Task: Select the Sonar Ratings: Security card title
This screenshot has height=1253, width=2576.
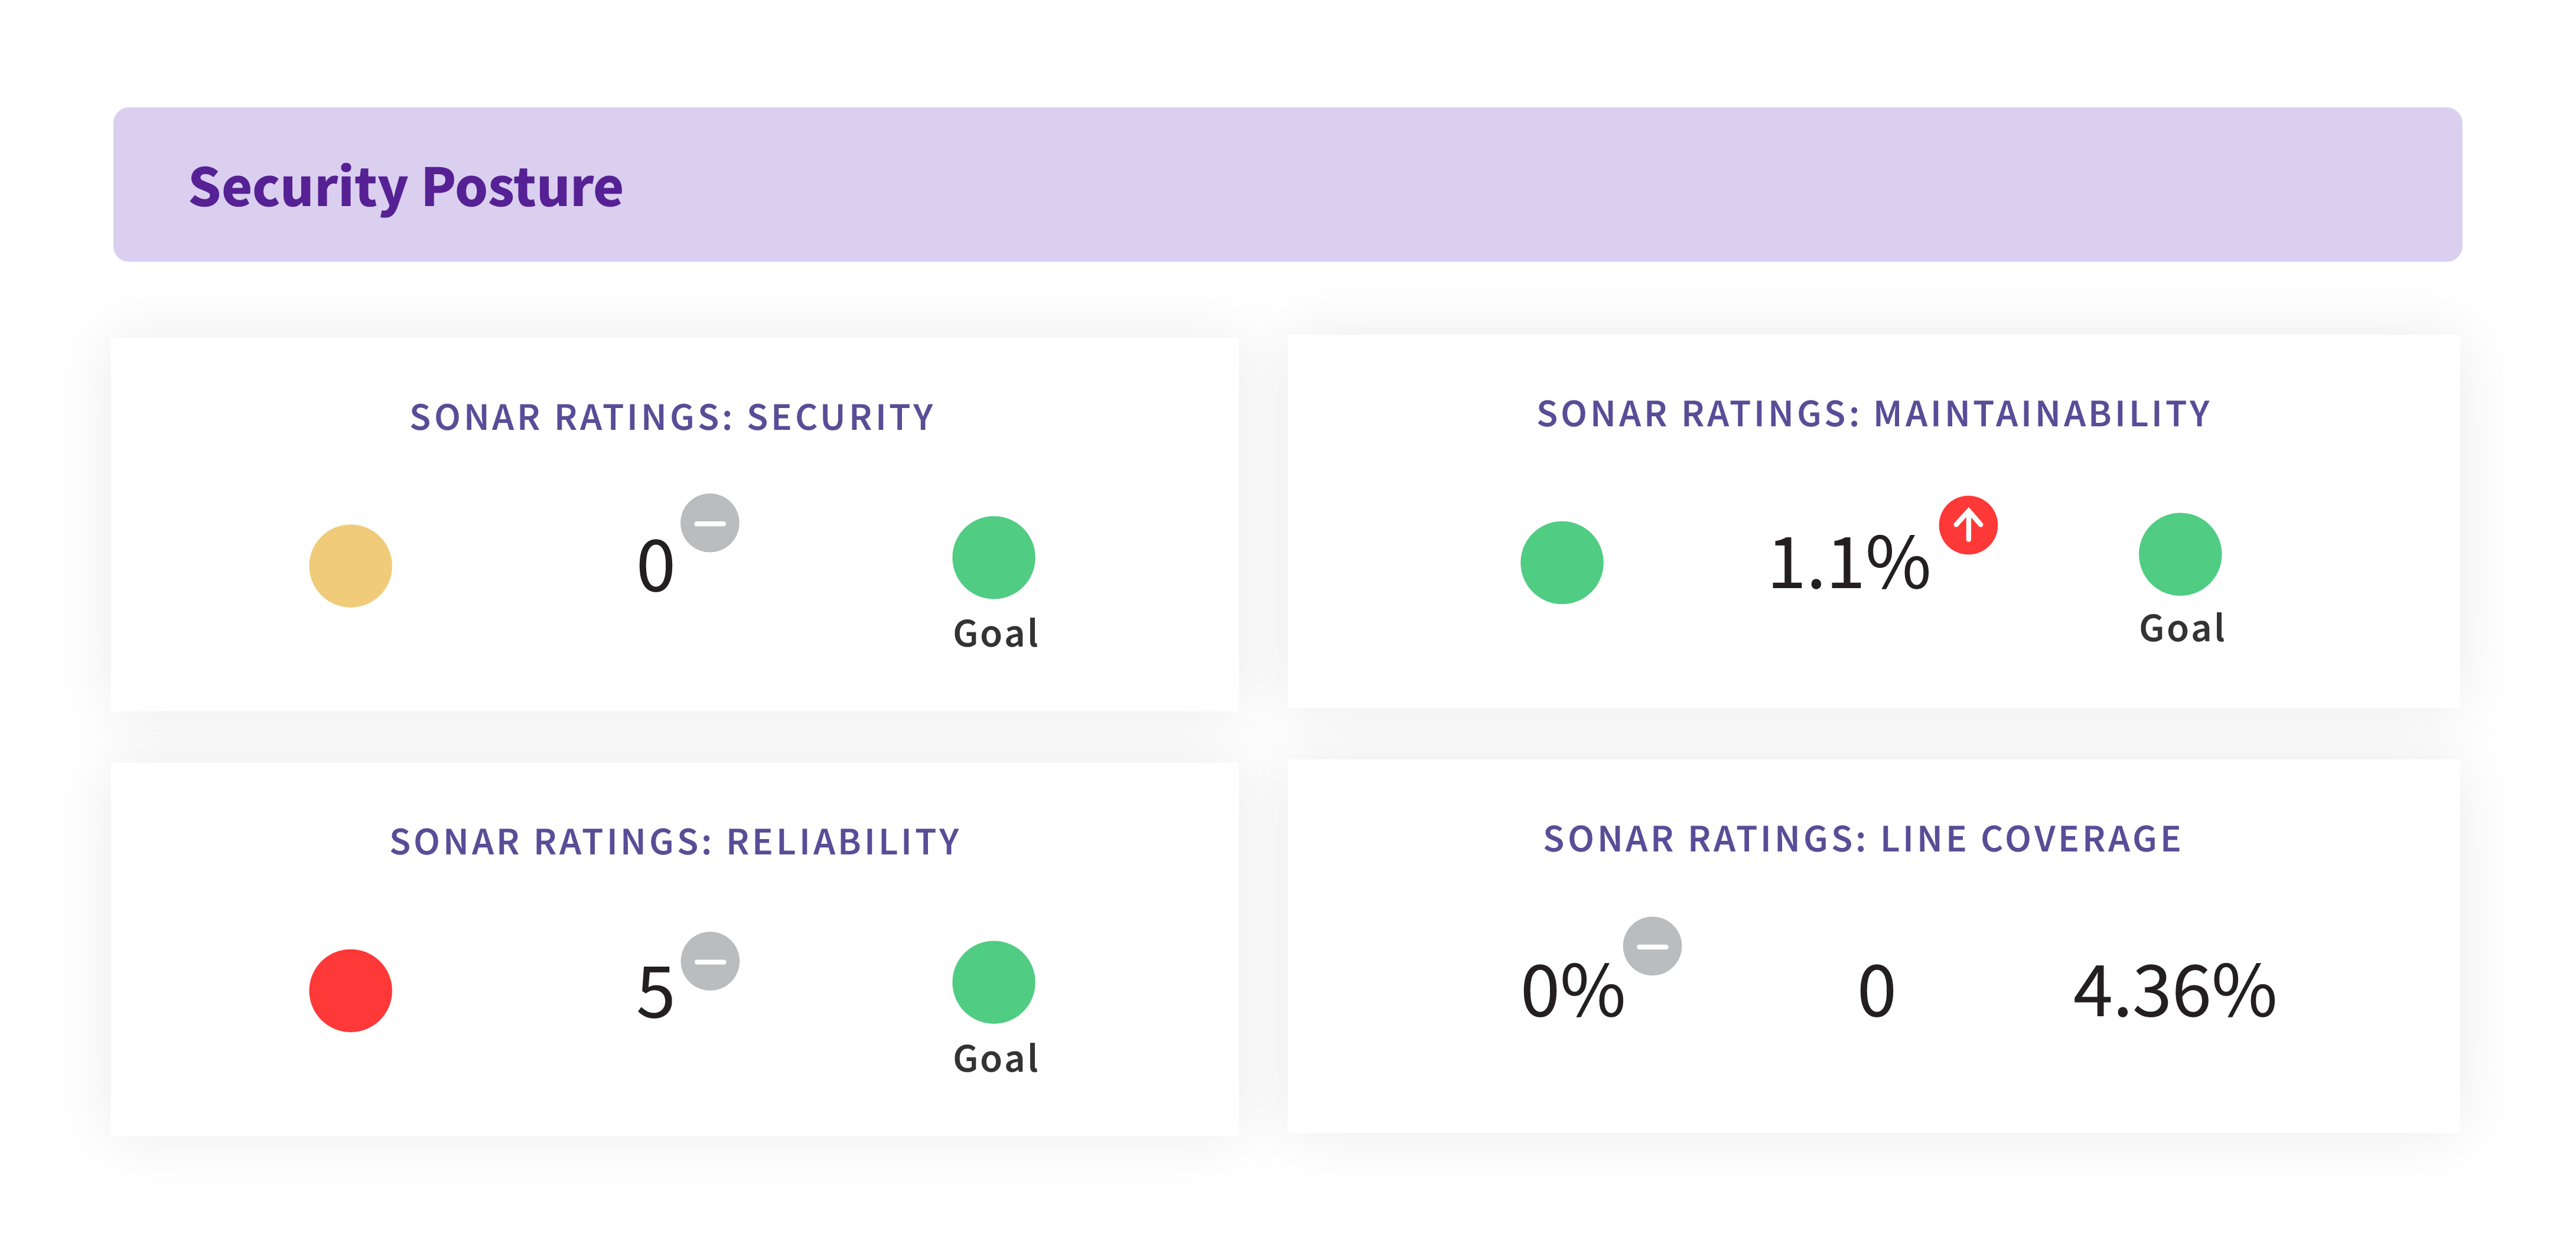Action: [672, 417]
